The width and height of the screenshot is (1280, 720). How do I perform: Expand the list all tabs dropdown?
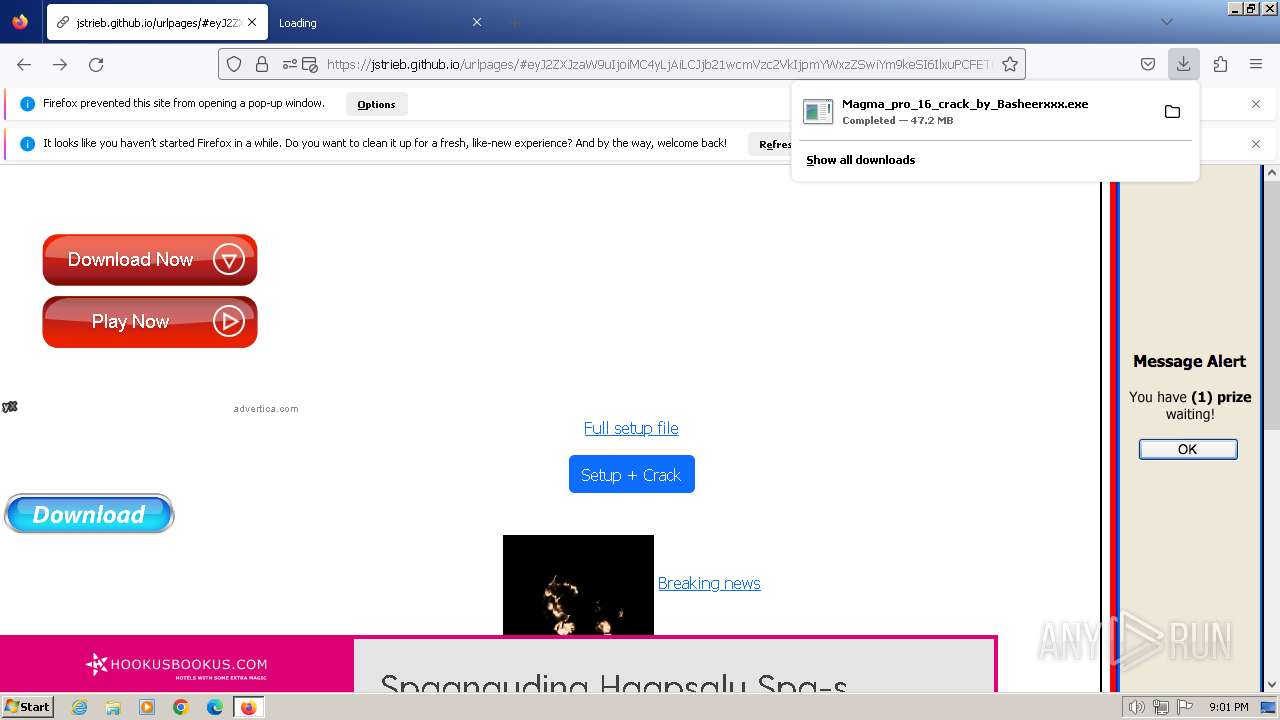coord(1166,22)
